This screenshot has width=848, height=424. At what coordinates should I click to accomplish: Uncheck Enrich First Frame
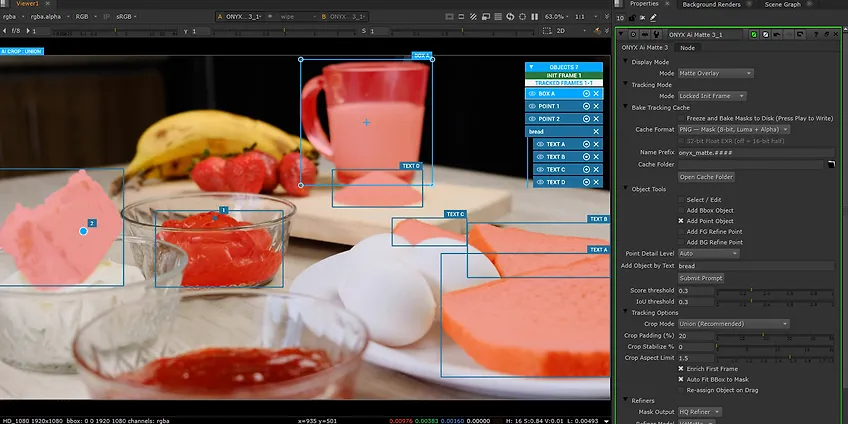(681, 369)
